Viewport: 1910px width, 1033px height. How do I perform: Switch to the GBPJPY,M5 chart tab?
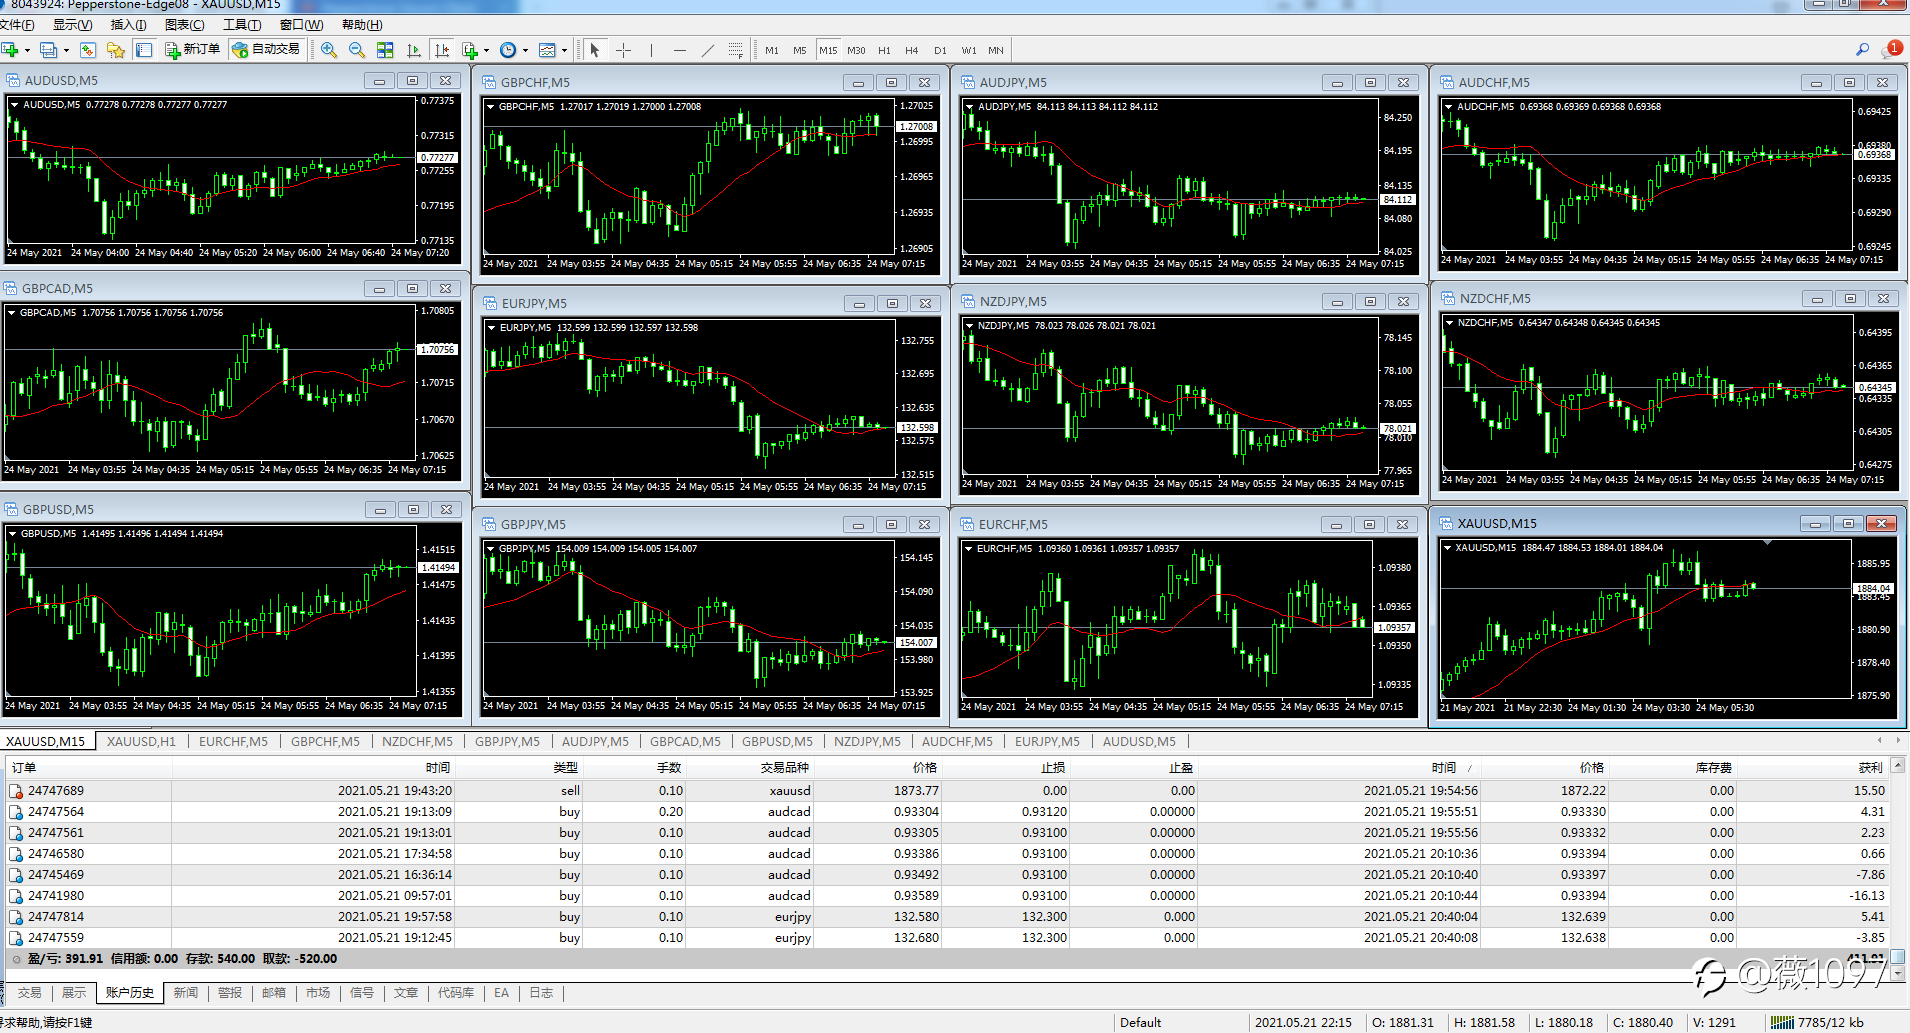507,742
